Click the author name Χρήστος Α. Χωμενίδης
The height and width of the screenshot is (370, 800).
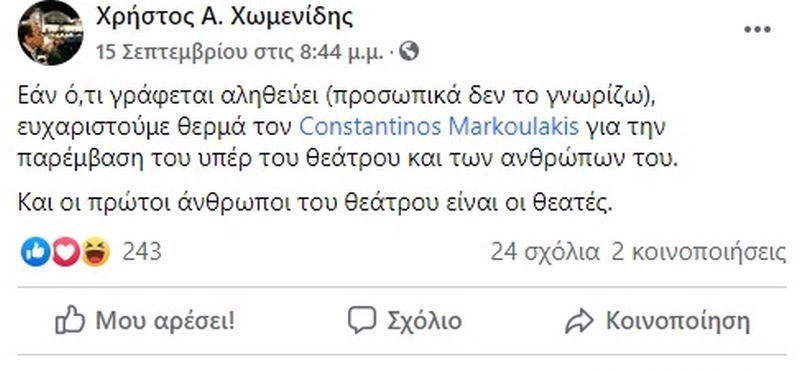point(224,17)
